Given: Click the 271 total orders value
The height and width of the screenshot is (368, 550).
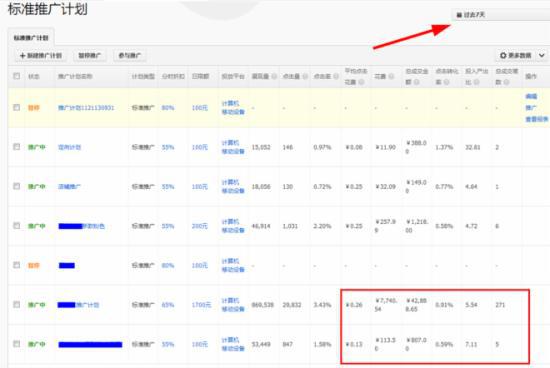Looking at the screenshot, I should coord(500,305).
